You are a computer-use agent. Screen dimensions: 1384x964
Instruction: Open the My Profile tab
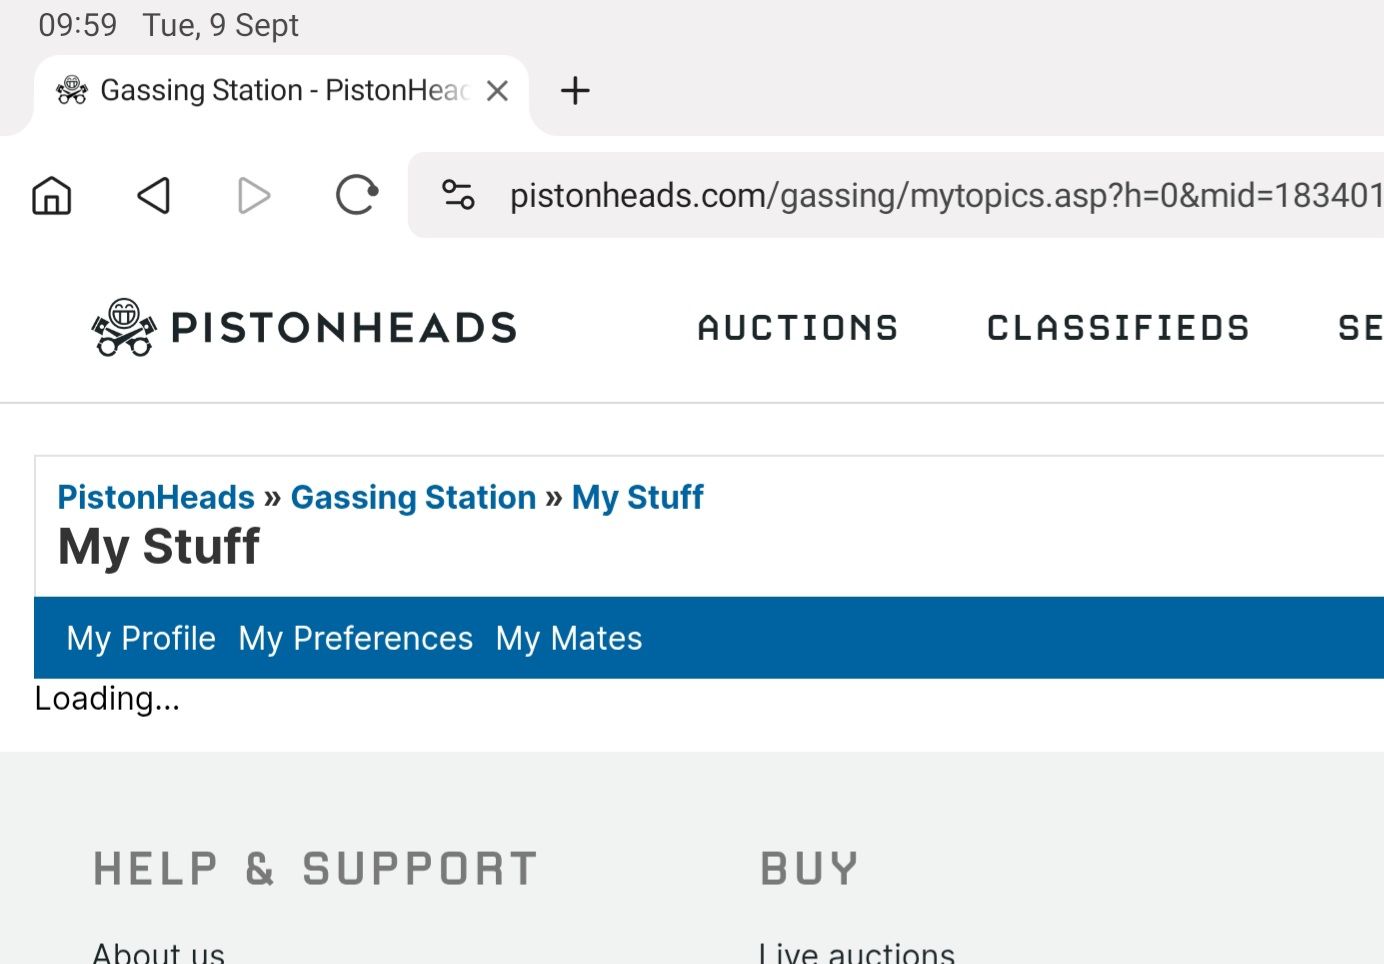[x=141, y=638]
